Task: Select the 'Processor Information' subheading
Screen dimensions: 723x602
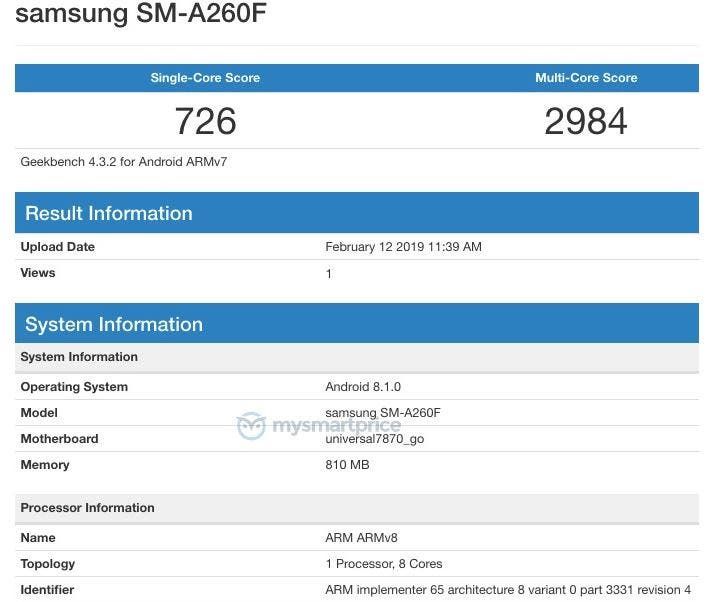Action: pyautogui.click(x=88, y=508)
